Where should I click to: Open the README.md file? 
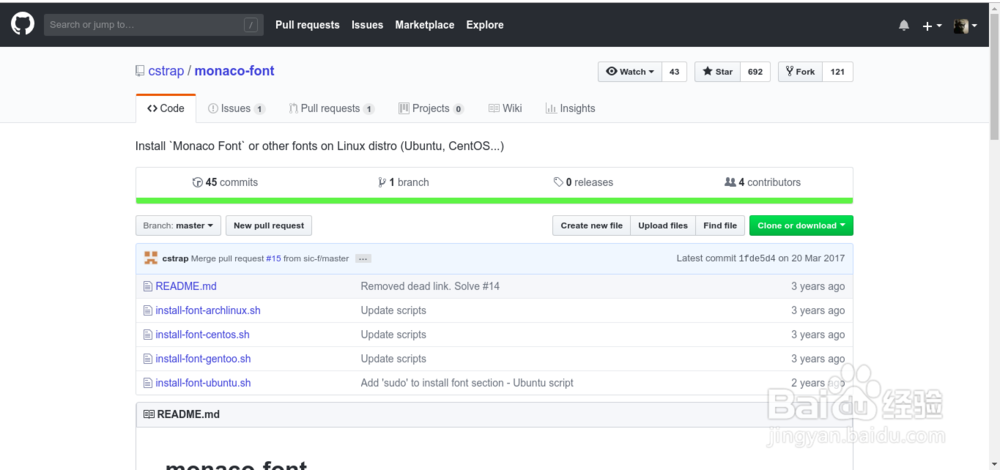click(x=186, y=286)
